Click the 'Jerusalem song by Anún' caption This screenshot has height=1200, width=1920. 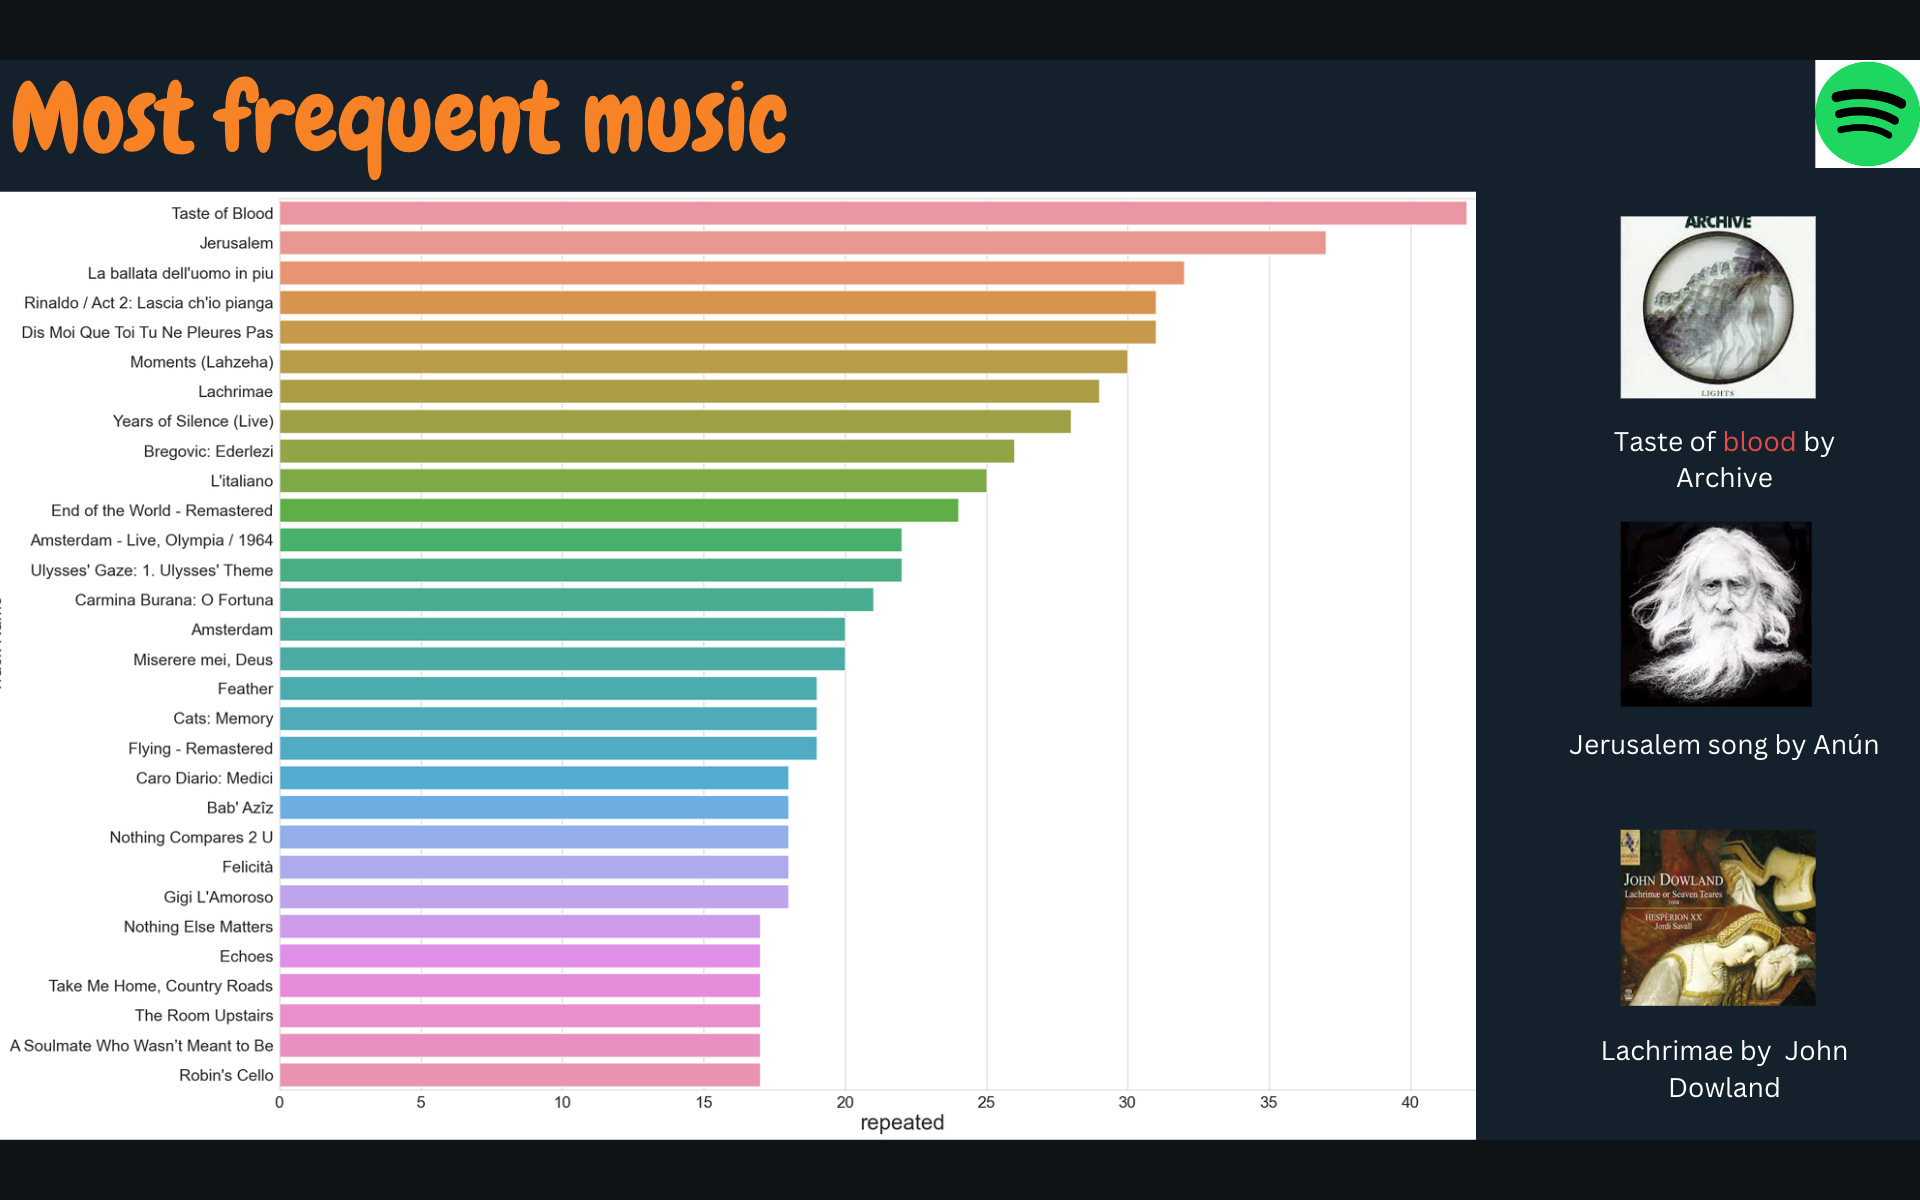pyautogui.click(x=1724, y=744)
